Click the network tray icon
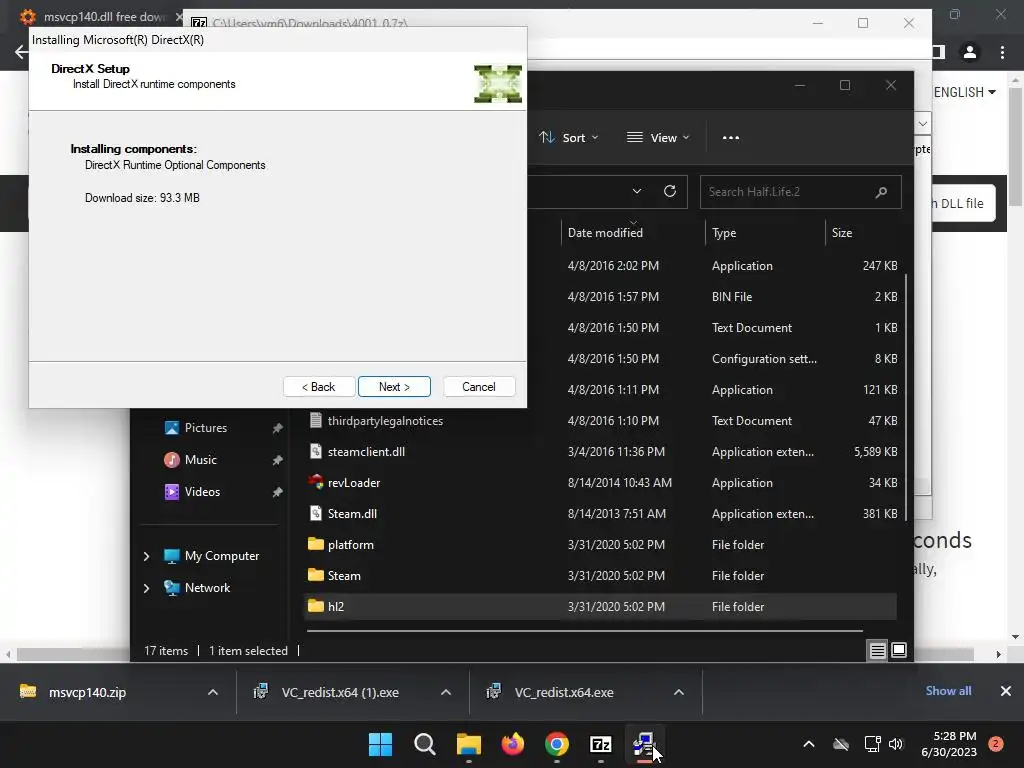 click(x=872, y=744)
